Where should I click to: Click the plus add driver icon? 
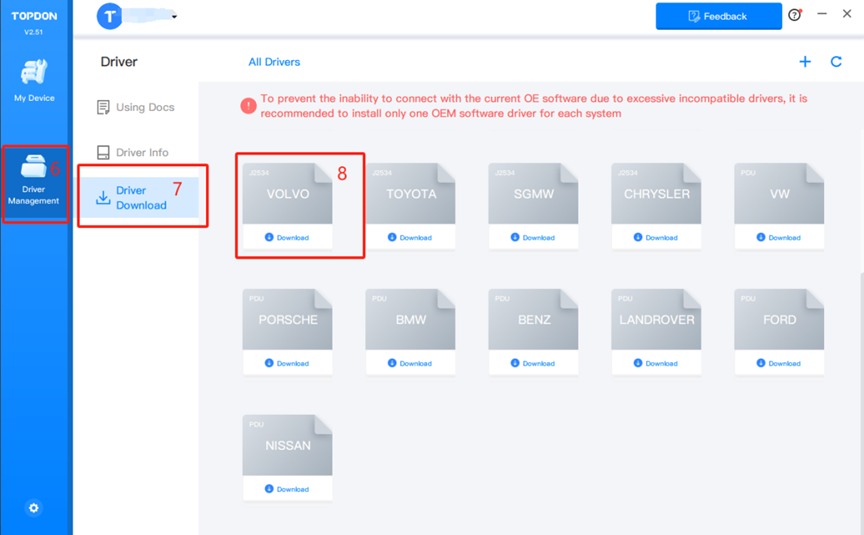point(805,62)
